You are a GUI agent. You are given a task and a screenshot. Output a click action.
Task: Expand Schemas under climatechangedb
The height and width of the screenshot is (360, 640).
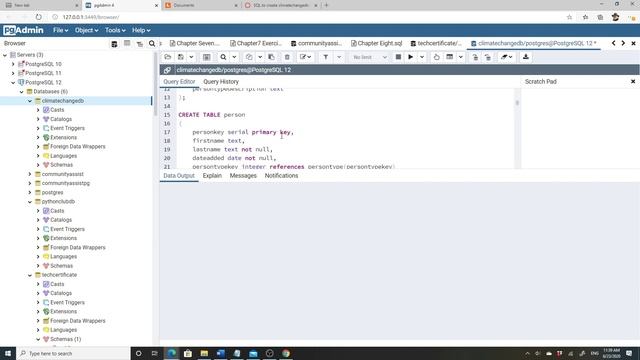[x=38, y=165]
